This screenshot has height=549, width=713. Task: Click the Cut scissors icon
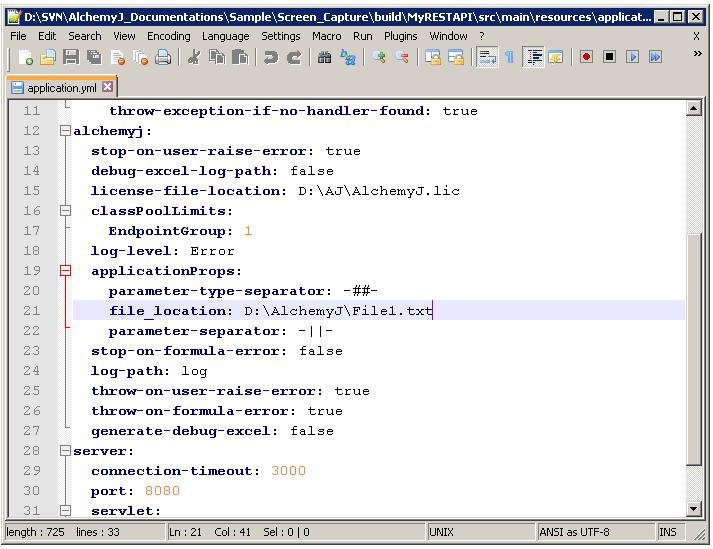(x=193, y=58)
